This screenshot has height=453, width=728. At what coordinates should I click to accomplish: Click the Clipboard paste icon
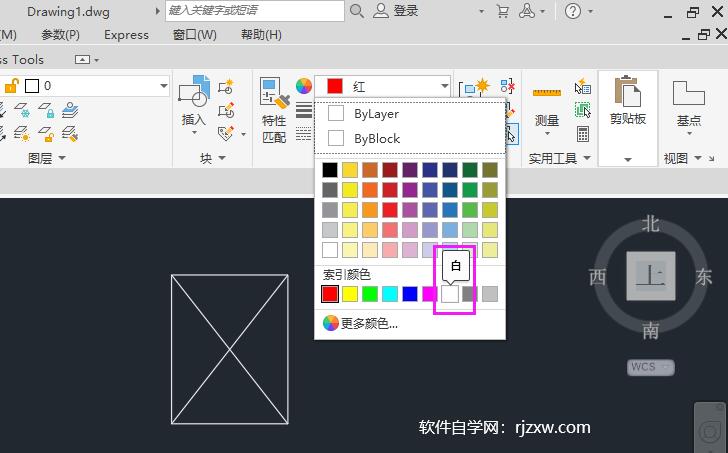628,91
